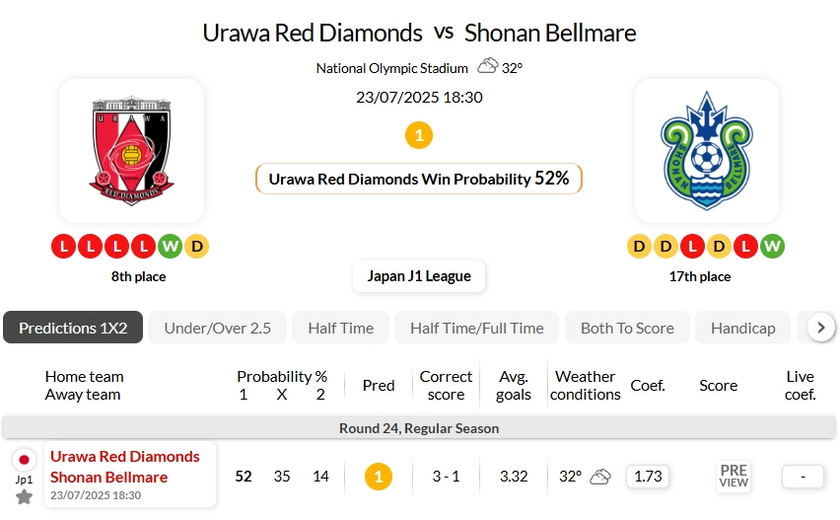This screenshot has width=840, height=520.
Task: Open the Half Time/Full Time tab
Action: [x=477, y=328]
